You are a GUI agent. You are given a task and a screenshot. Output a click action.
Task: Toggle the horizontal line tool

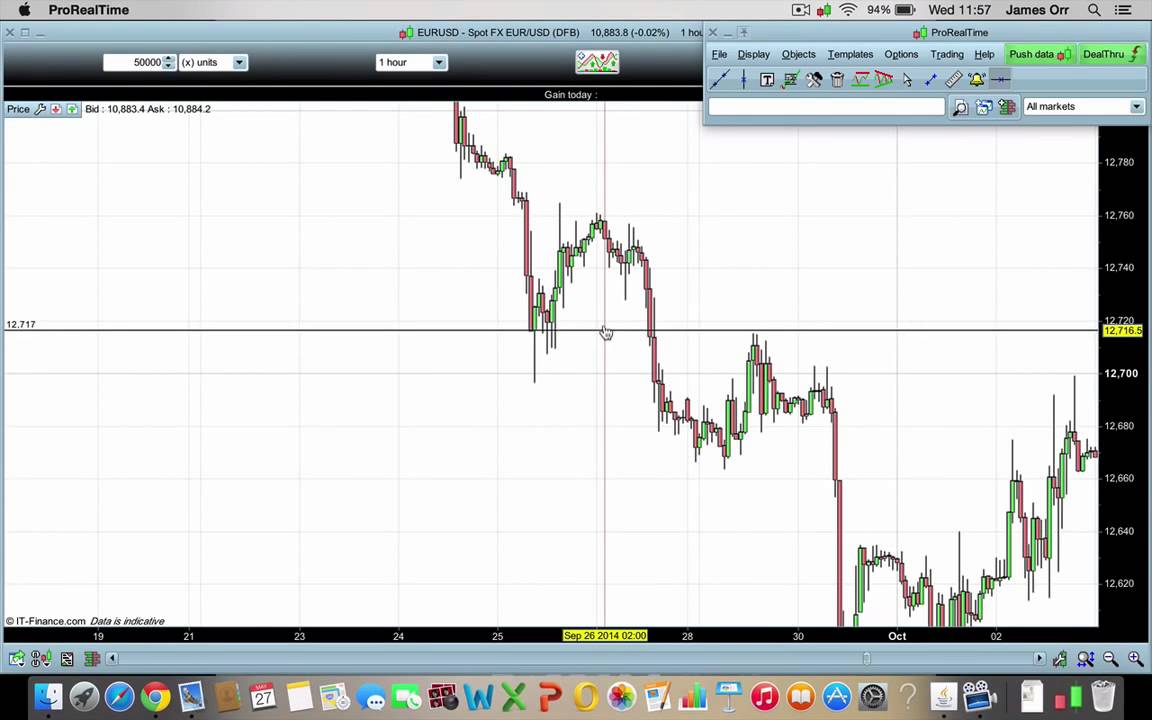(x=1000, y=79)
